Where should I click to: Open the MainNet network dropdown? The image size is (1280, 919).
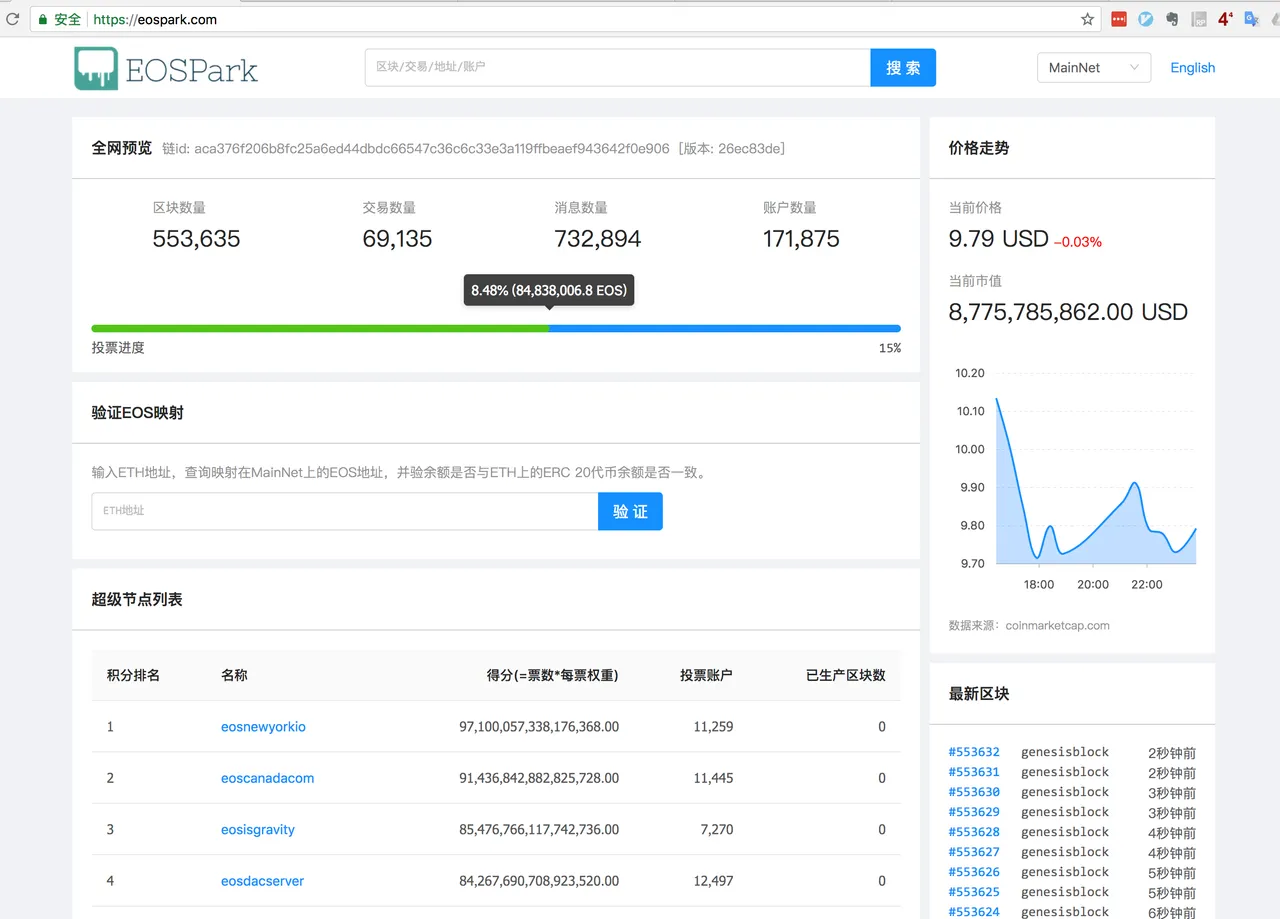(x=1094, y=68)
